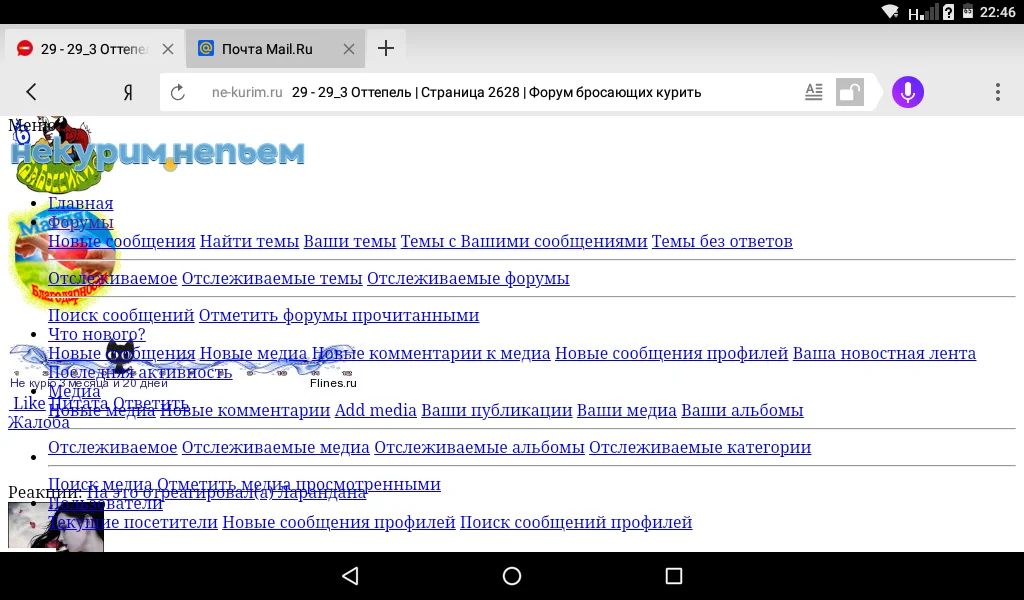Tap the voice search microphone icon

(907, 92)
